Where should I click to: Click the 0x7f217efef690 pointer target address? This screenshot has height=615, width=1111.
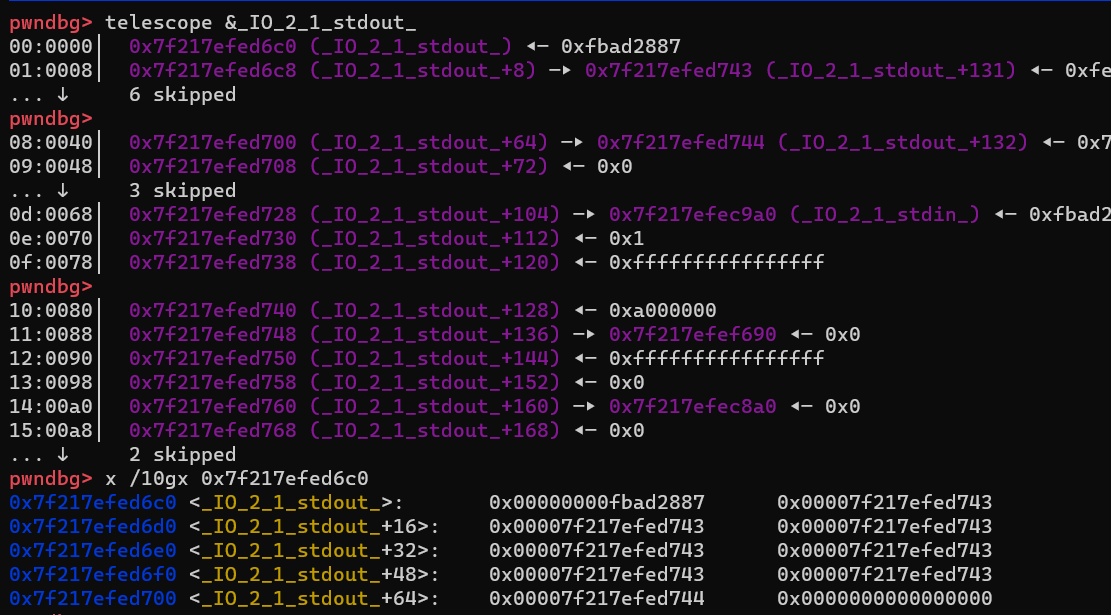click(692, 334)
